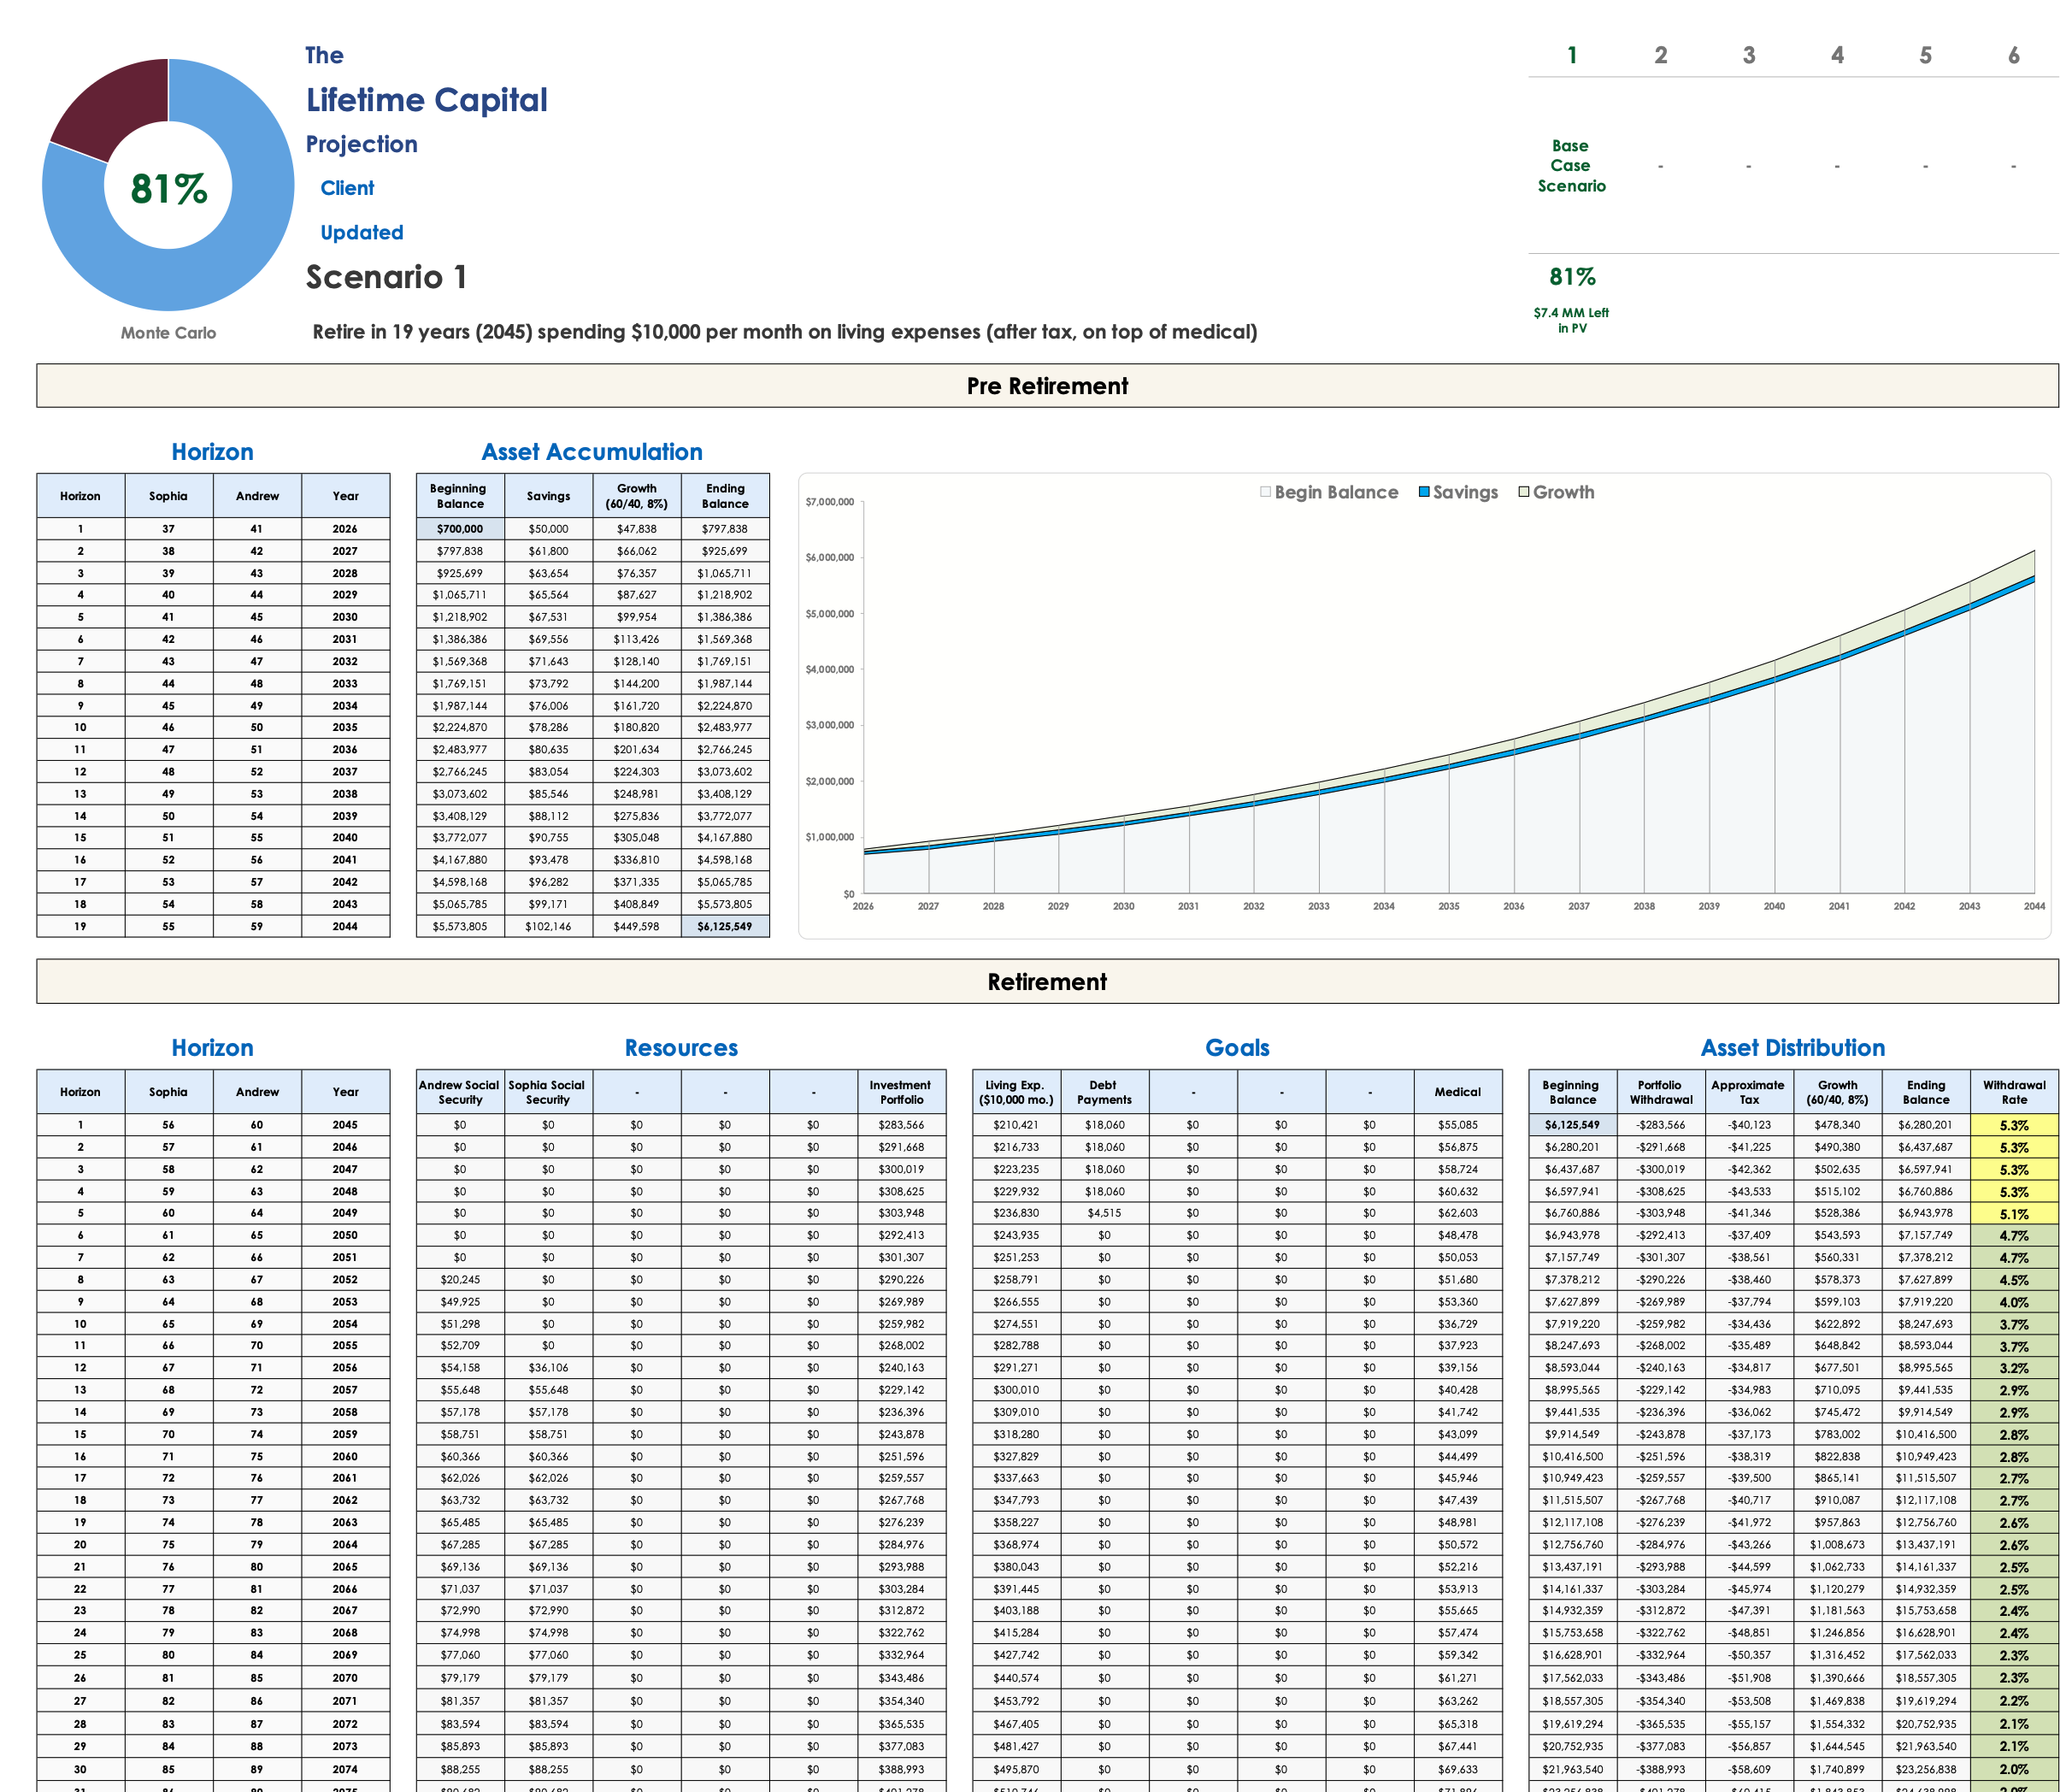This screenshot has width=2072, height=1792.
Task: Select the highlighted $6,125,549 ending balance cell
Action: click(725, 926)
